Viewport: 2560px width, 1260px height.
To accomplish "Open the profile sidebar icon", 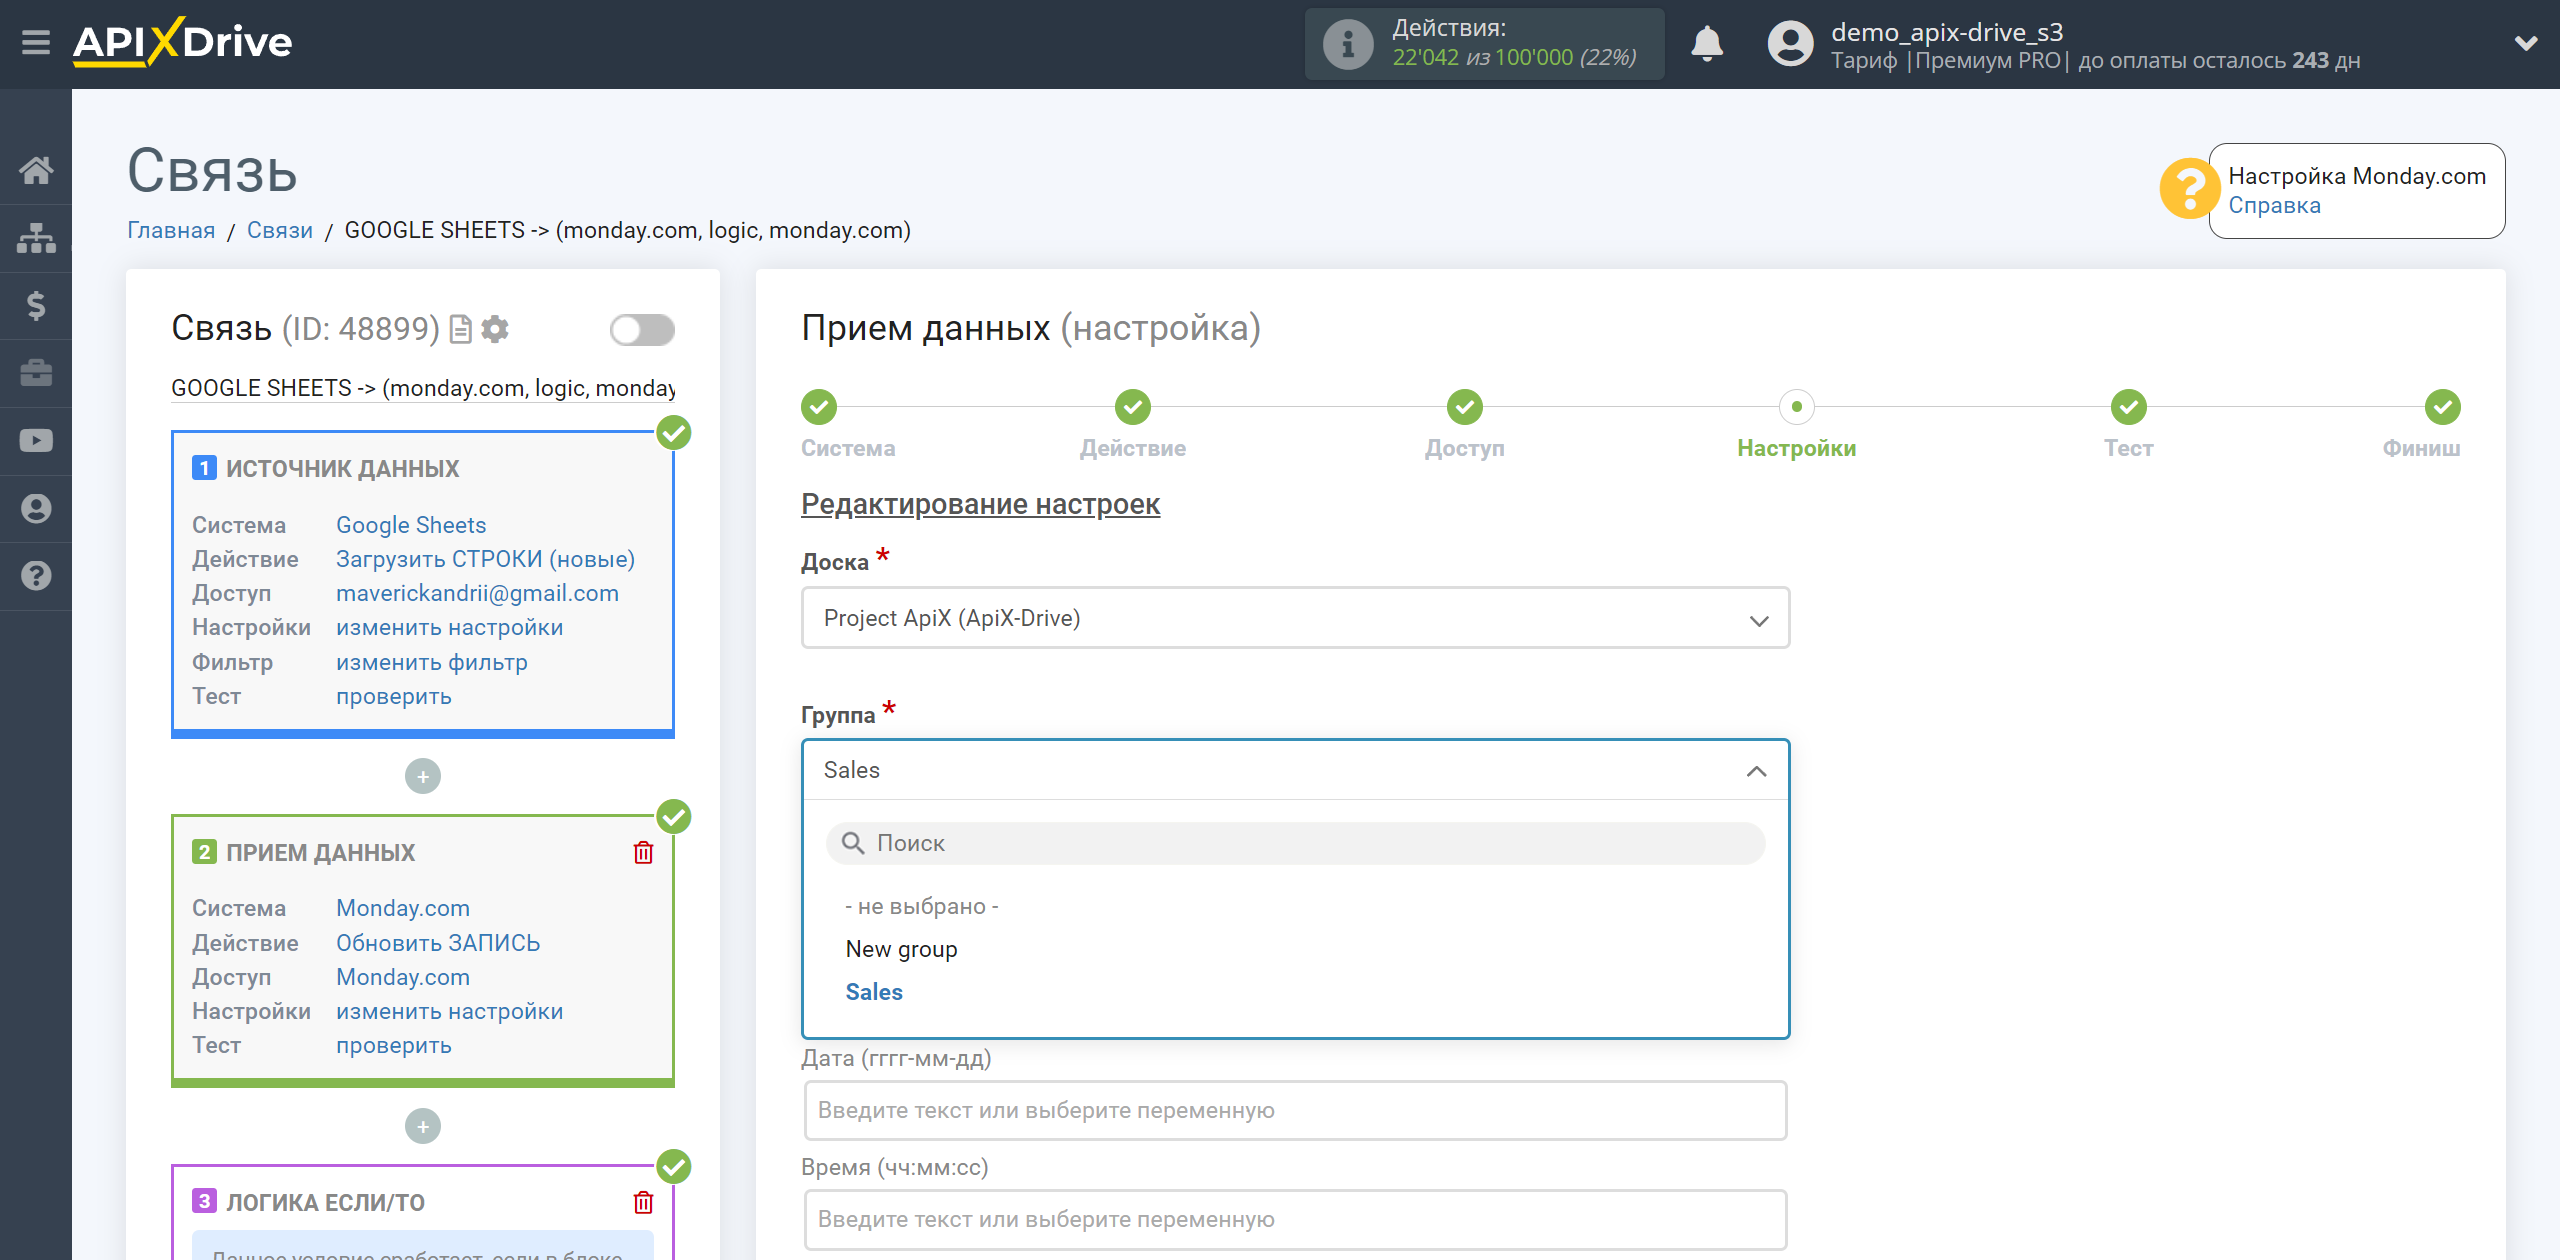I will point(36,509).
